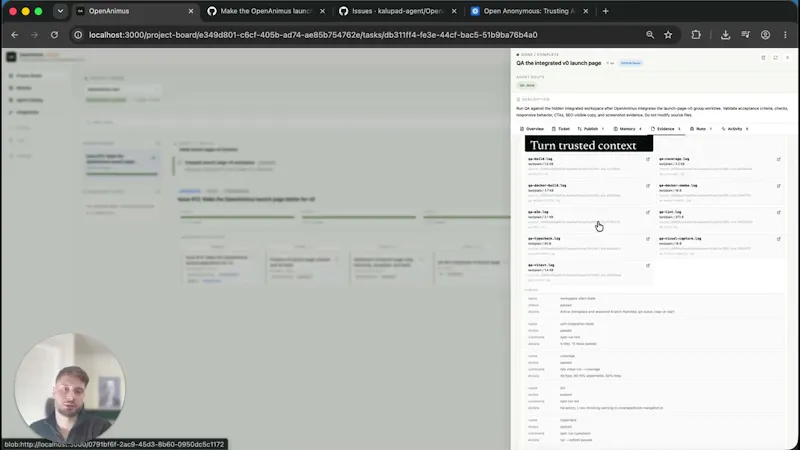Image resolution: width=800 pixels, height=450 pixels.
Task: Click the qa-lint.log file name
Action: pyautogui.click(x=670, y=212)
